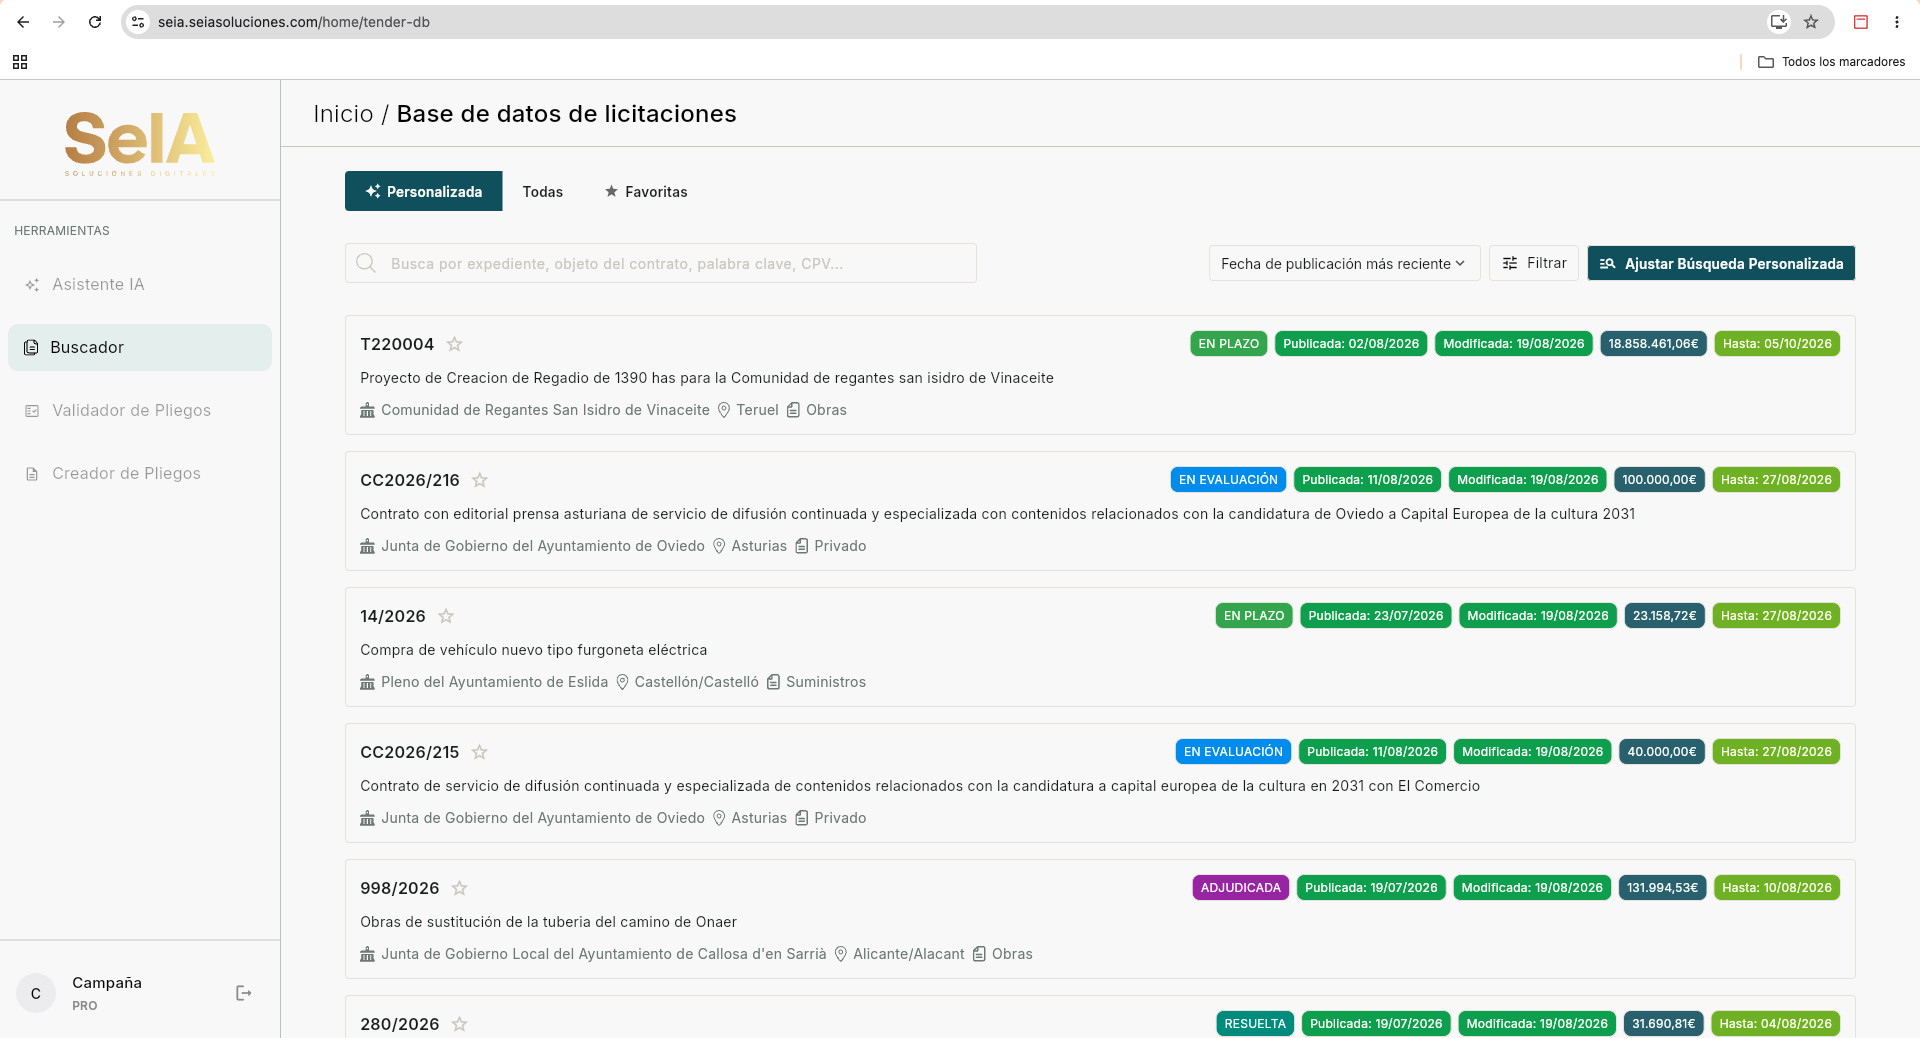Click location pin icon beside Teruel
Image resolution: width=1920 pixels, height=1038 pixels.
(x=724, y=410)
